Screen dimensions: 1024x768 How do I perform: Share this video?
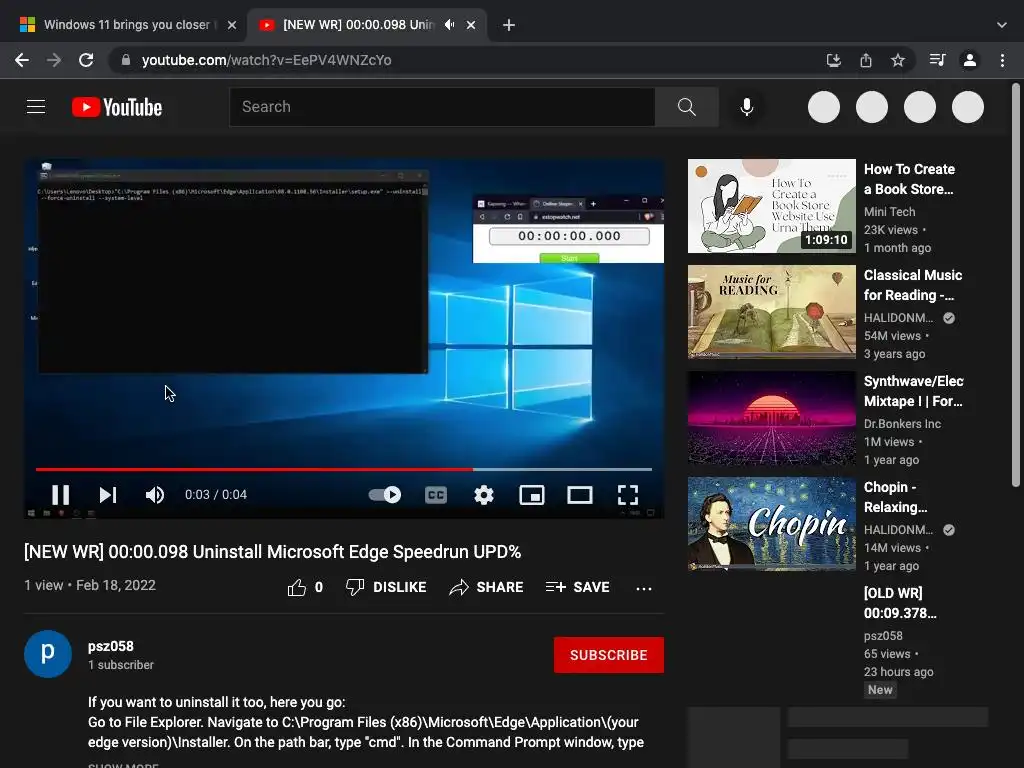point(486,587)
